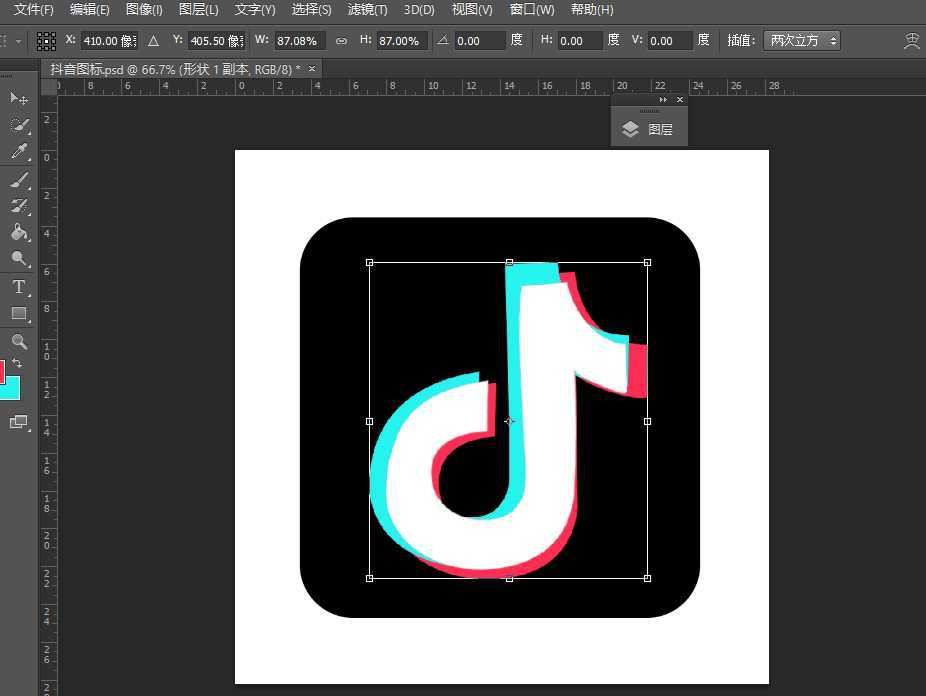
Task: Click the W width field showing 87.08%
Action: click(x=300, y=41)
